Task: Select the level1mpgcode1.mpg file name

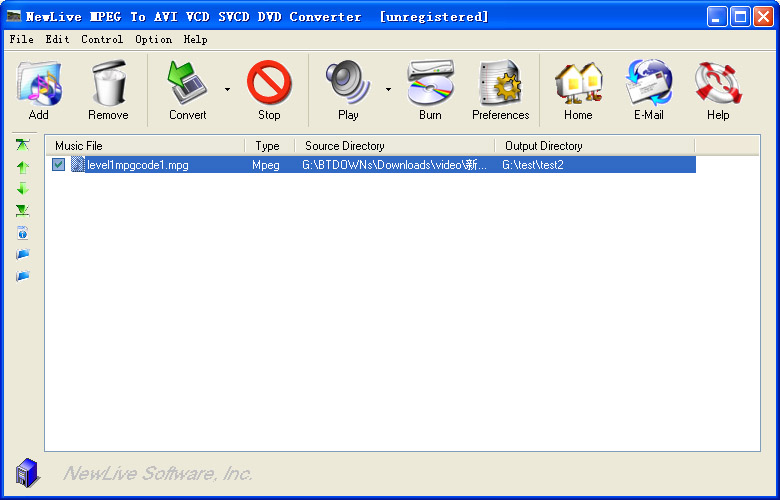Action: (138, 165)
